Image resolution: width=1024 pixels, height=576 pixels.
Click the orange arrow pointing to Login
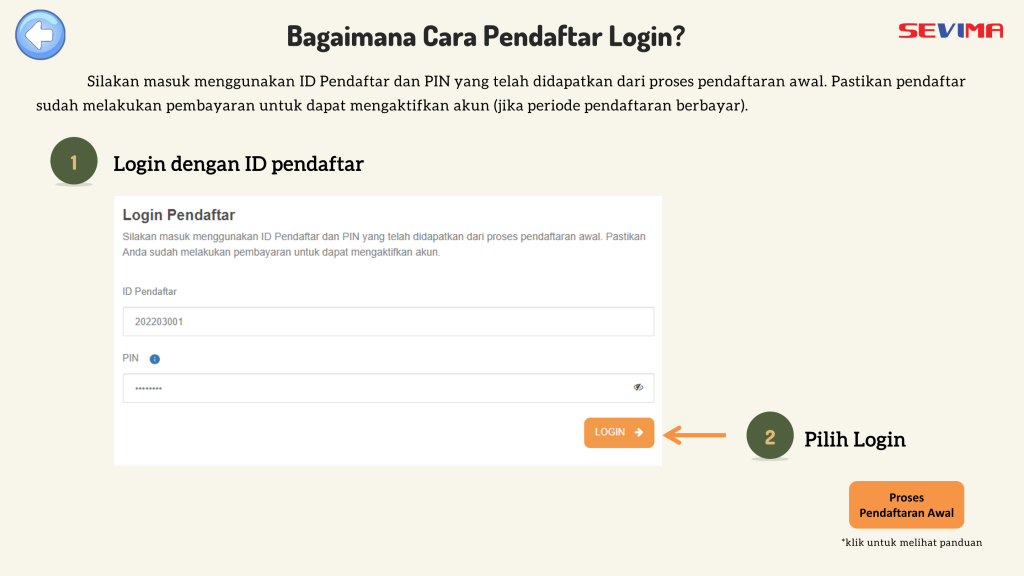pyautogui.click(x=695, y=434)
